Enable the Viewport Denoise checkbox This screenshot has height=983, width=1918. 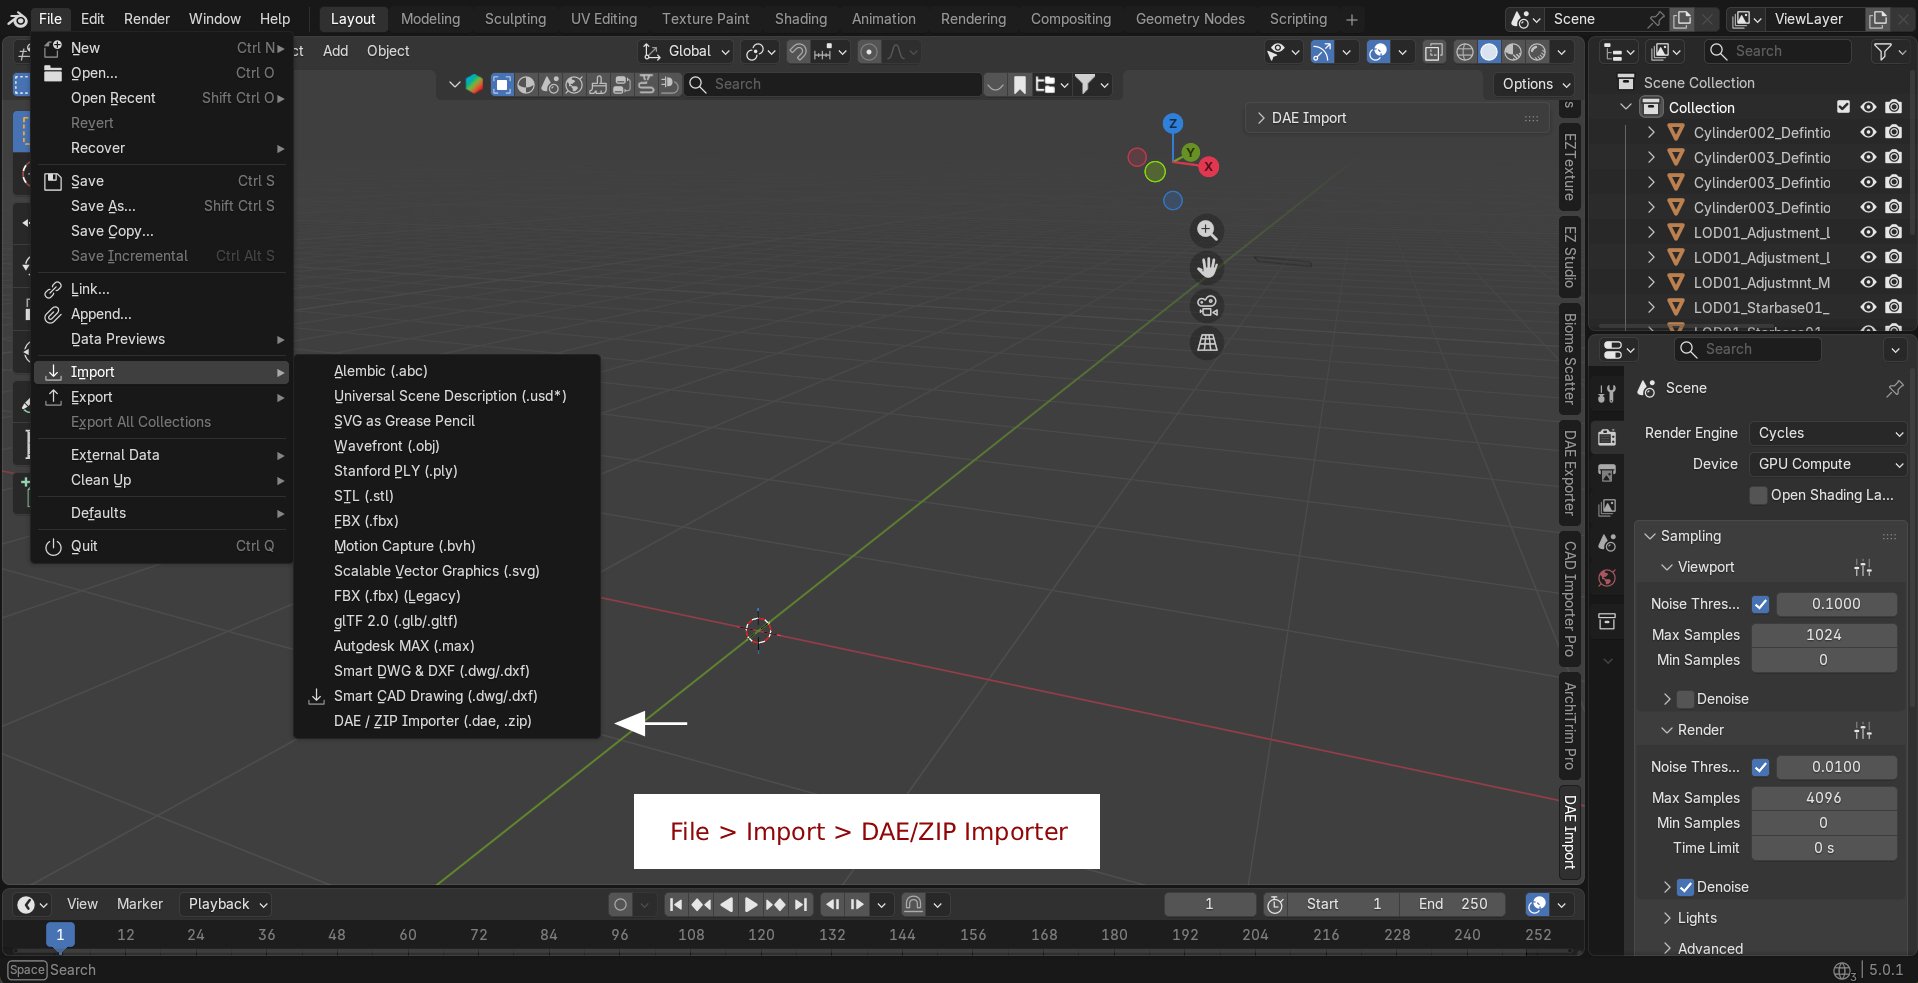click(x=1685, y=699)
